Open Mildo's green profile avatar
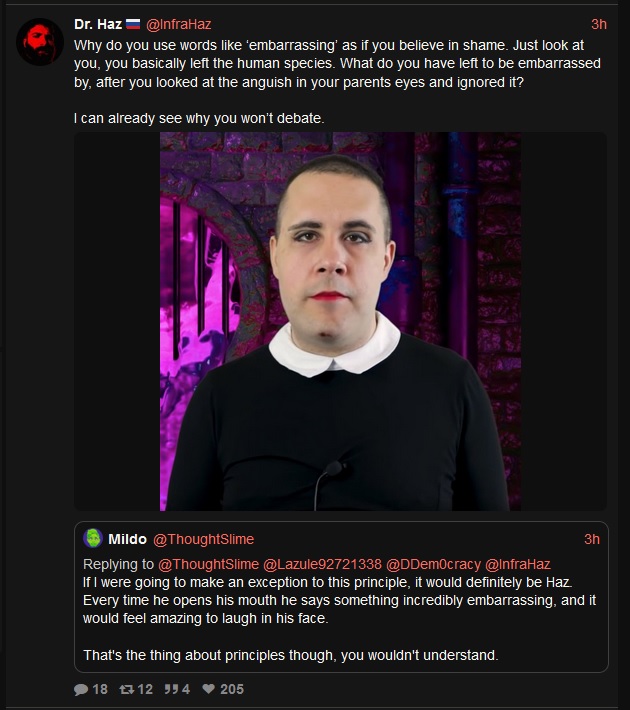Image resolution: width=630 pixels, height=710 pixels. click(93, 538)
